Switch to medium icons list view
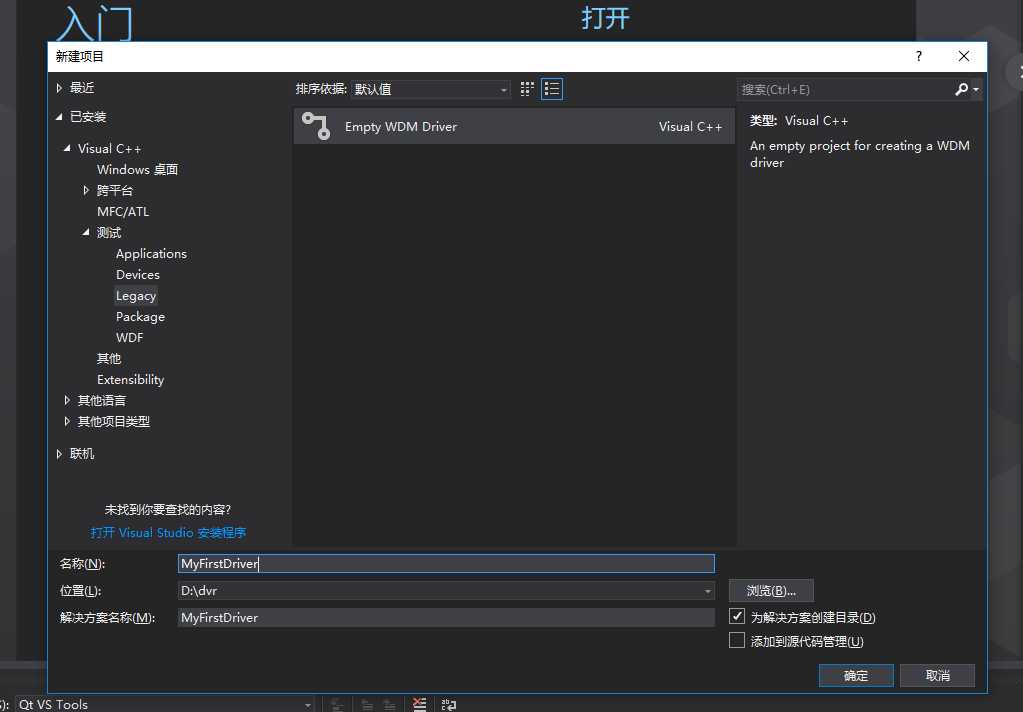The width and height of the screenshot is (1023, 712). [552, 89]
